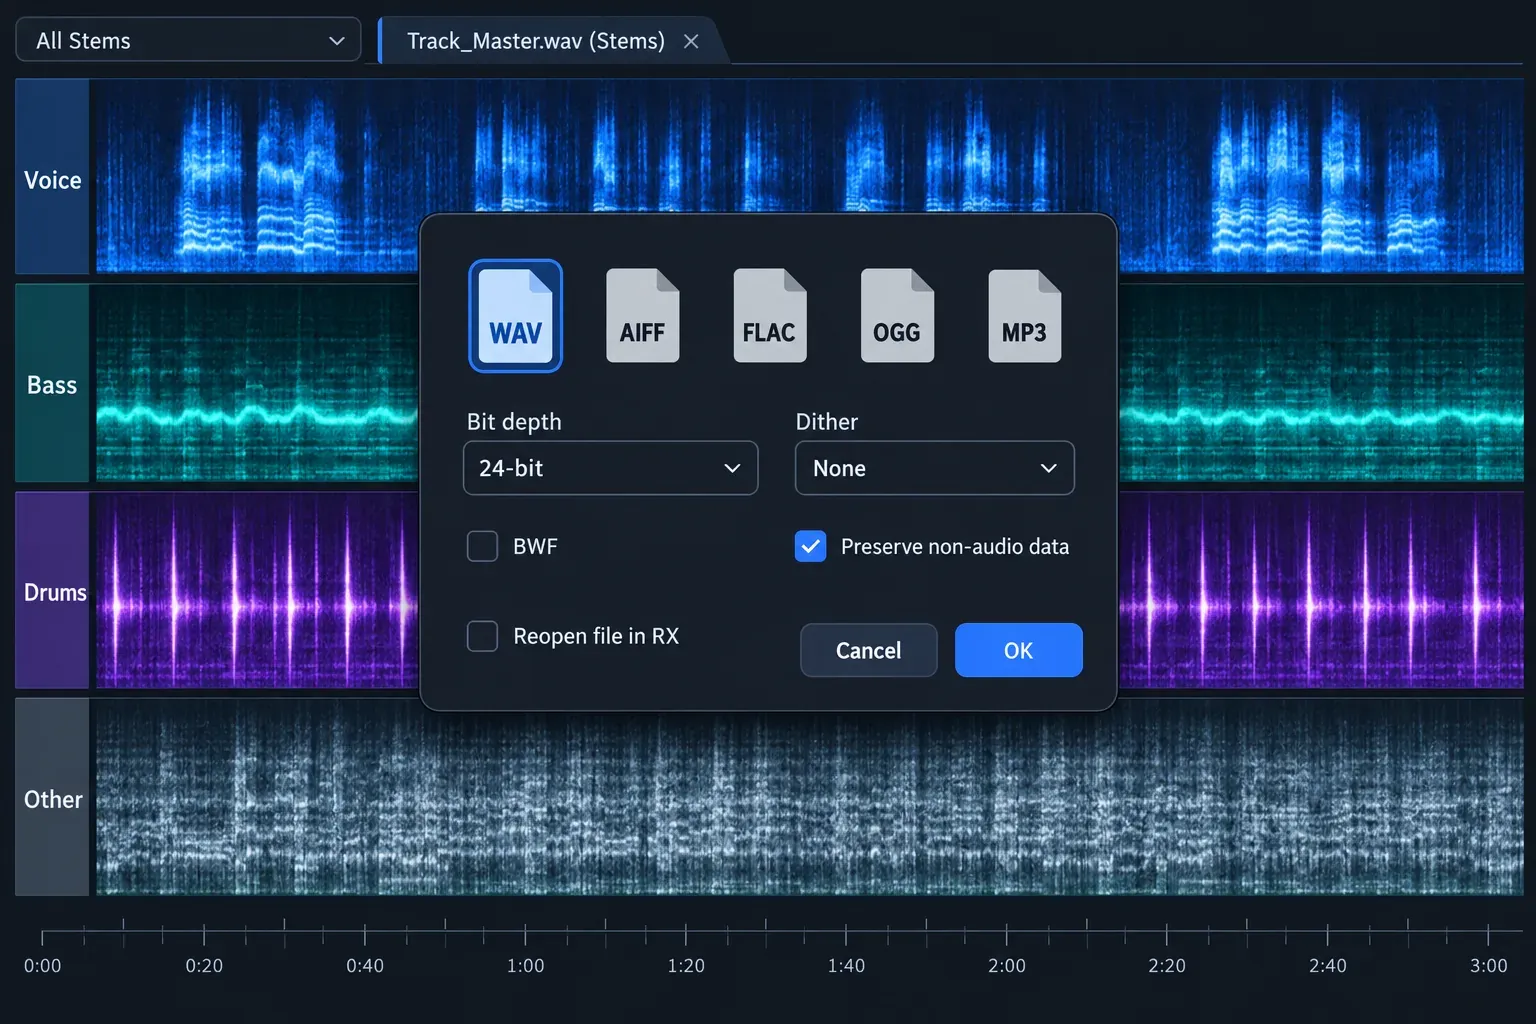Click inside the Other stem spectrogram
Screen dimensions: 1536x1024
tap(809, 797)
